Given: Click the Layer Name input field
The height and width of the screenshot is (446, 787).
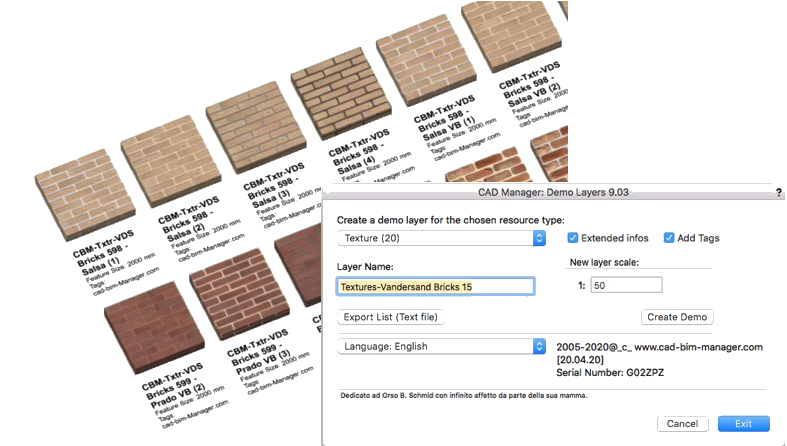Looking at the screenshot, I should [435, 286].
